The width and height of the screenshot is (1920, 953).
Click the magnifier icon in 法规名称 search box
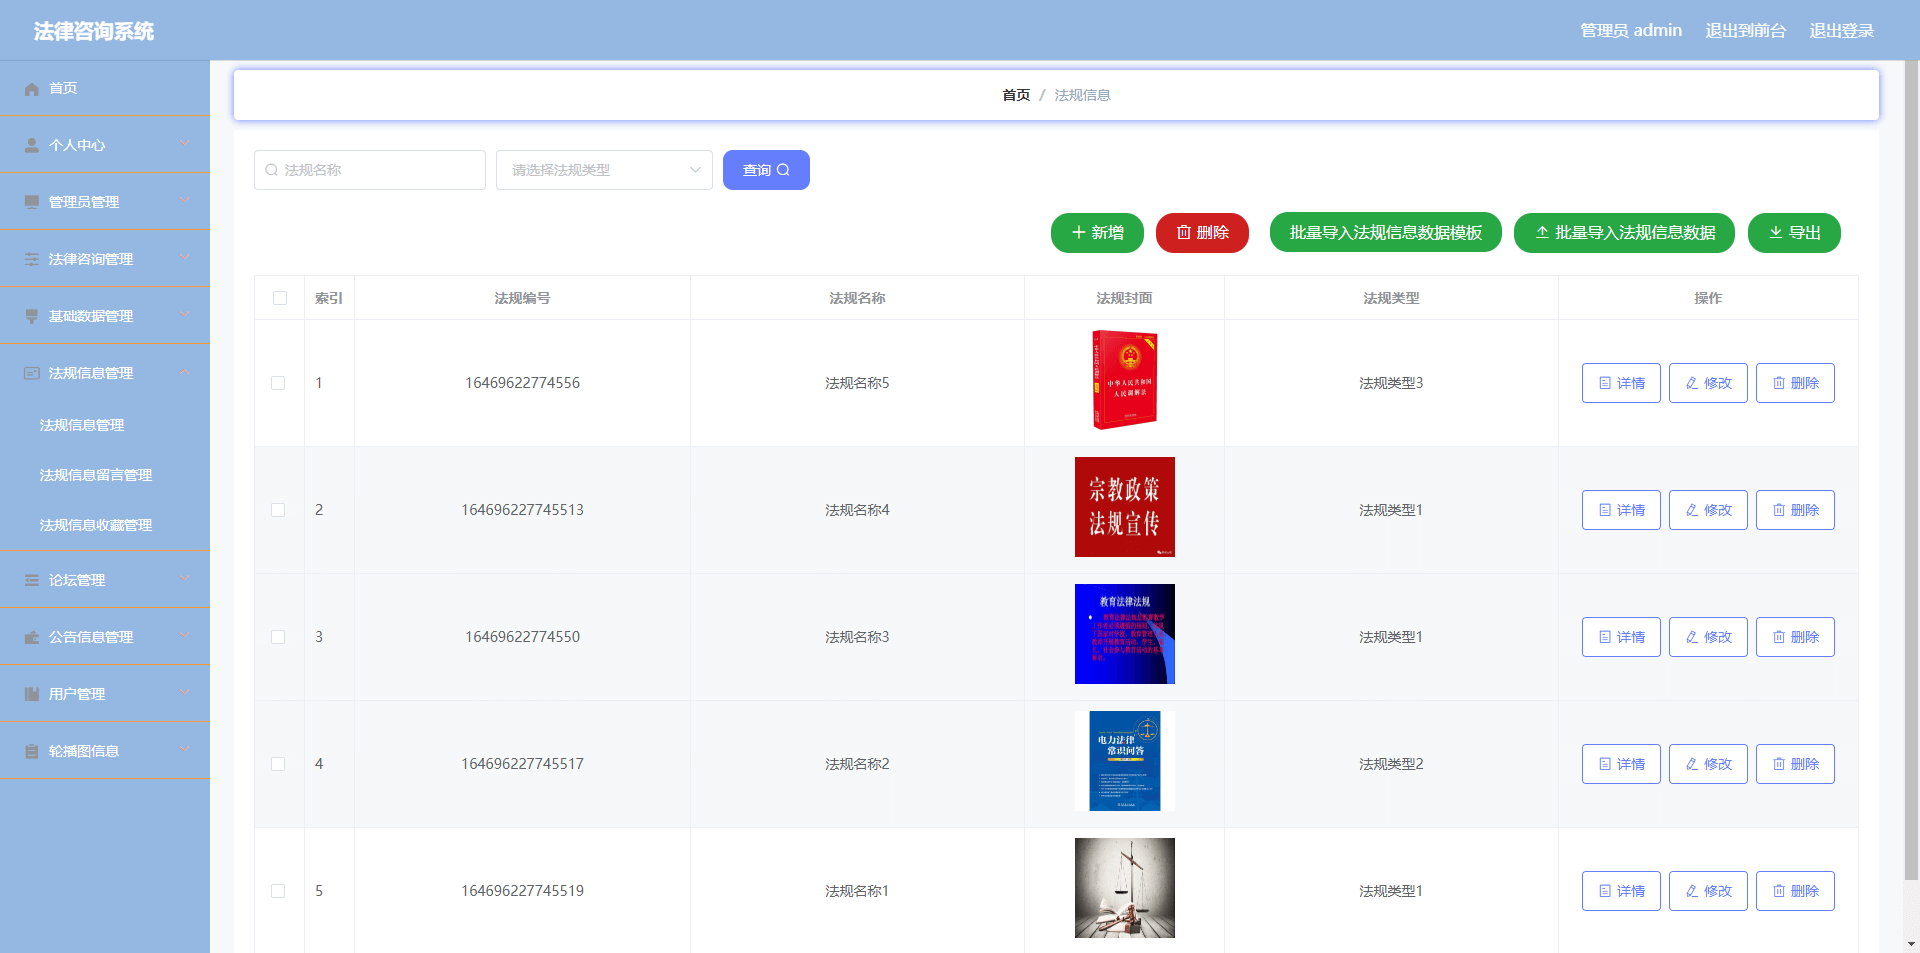pos(271,170)
